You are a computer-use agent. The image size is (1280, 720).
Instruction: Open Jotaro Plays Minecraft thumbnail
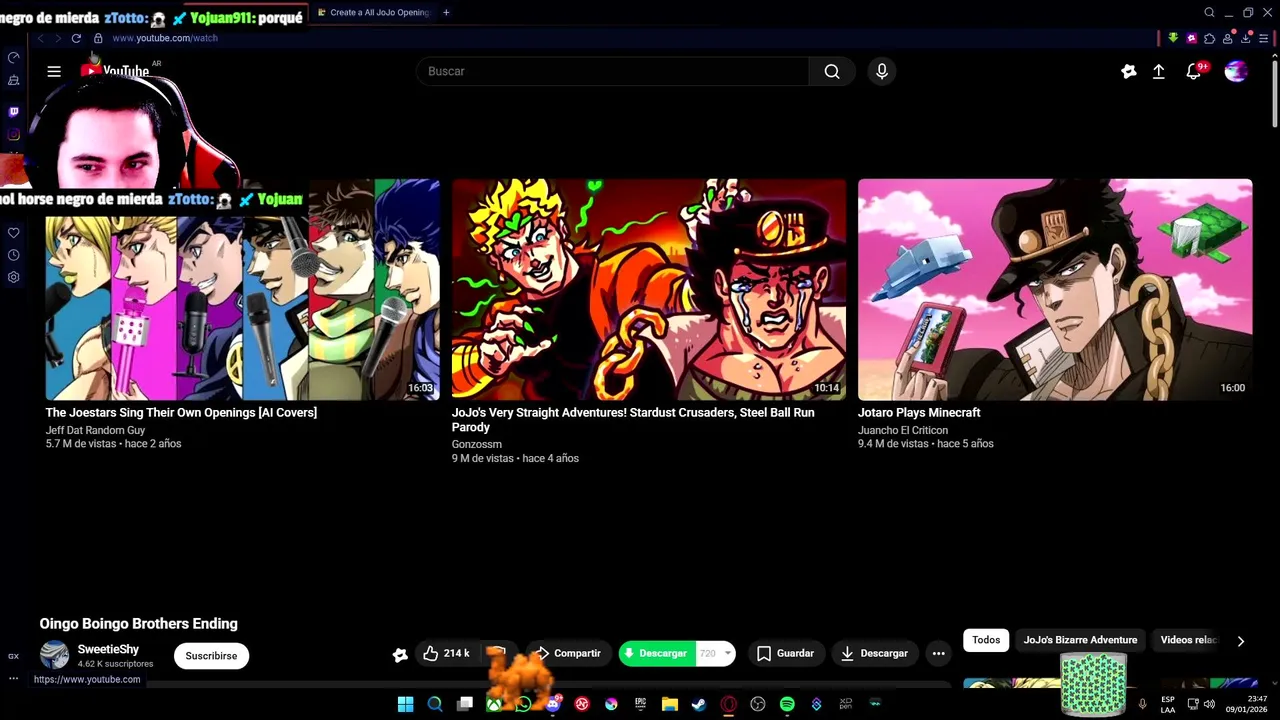(1055, 290)
